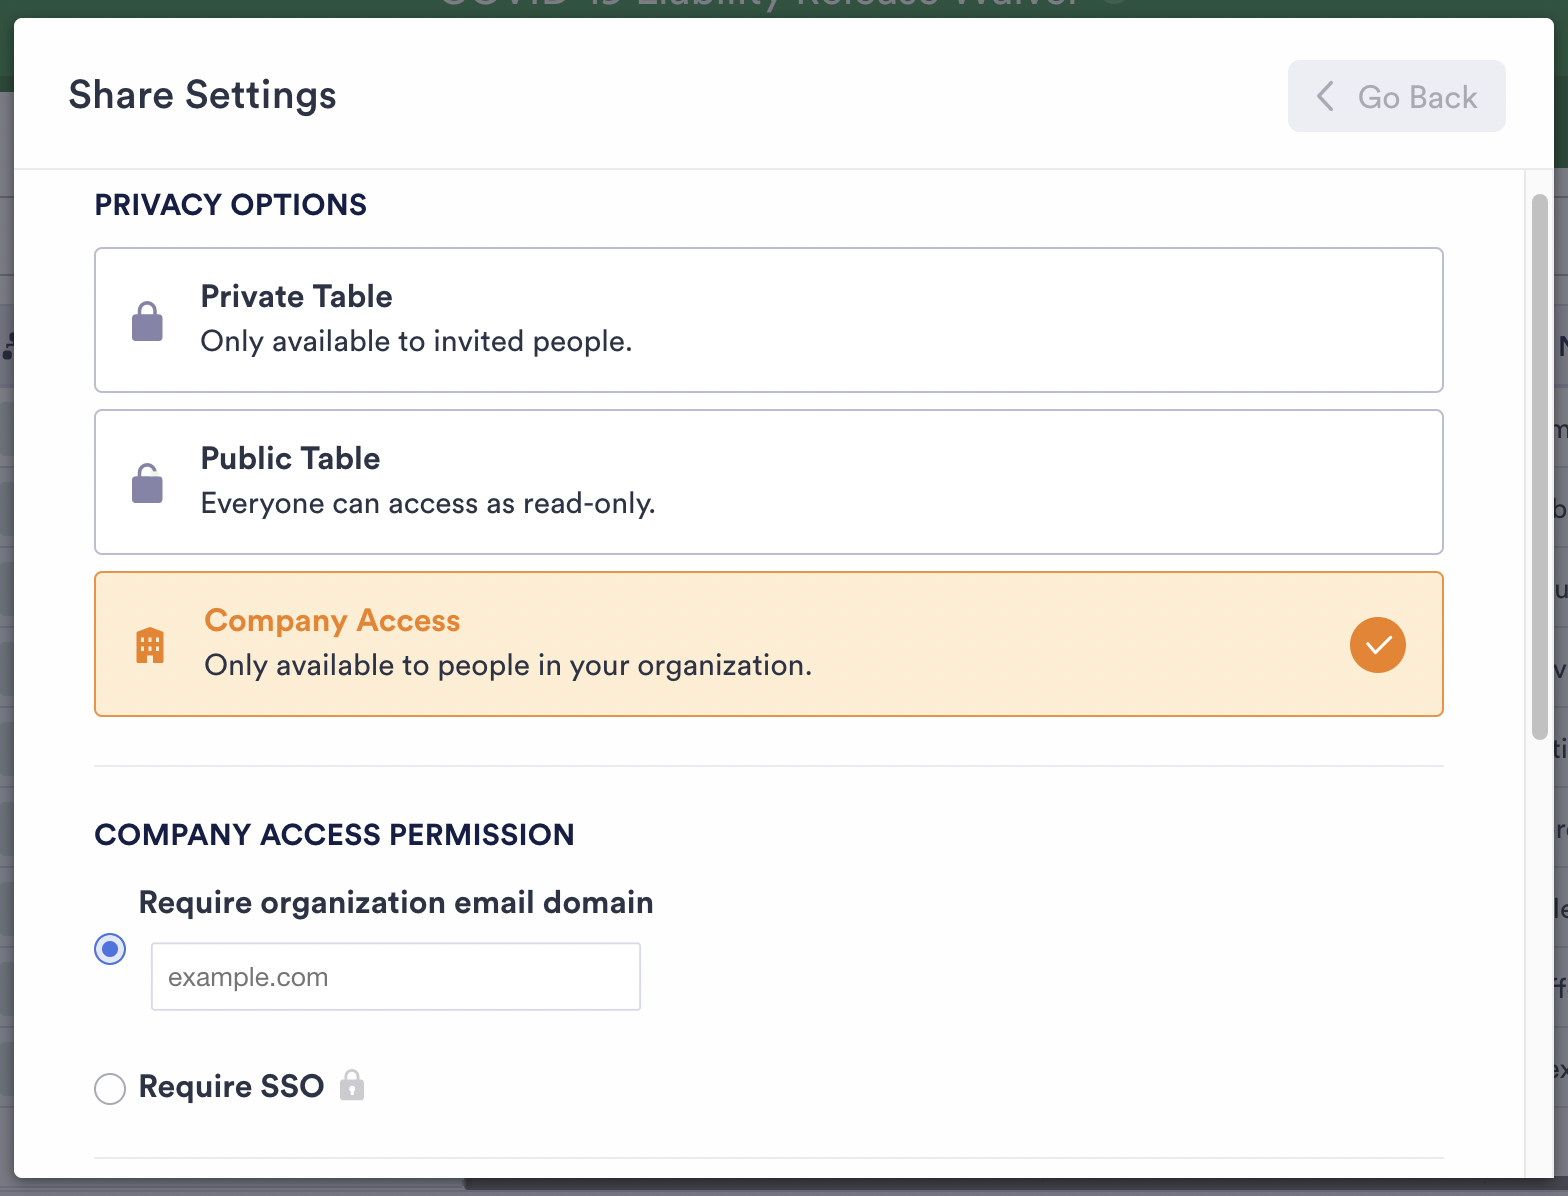Select the Public Table heading
Image resolution: width=1568 pixels, height=1196 pixels.
(x=290, y=458)
